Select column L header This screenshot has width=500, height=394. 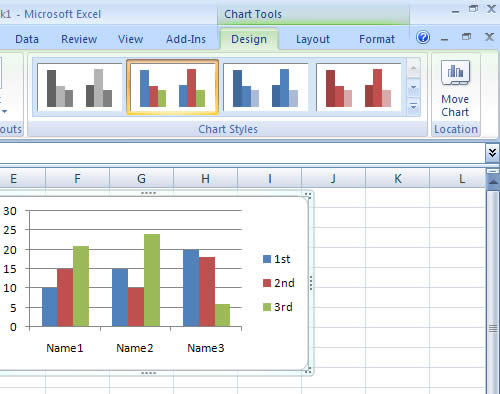457,179
